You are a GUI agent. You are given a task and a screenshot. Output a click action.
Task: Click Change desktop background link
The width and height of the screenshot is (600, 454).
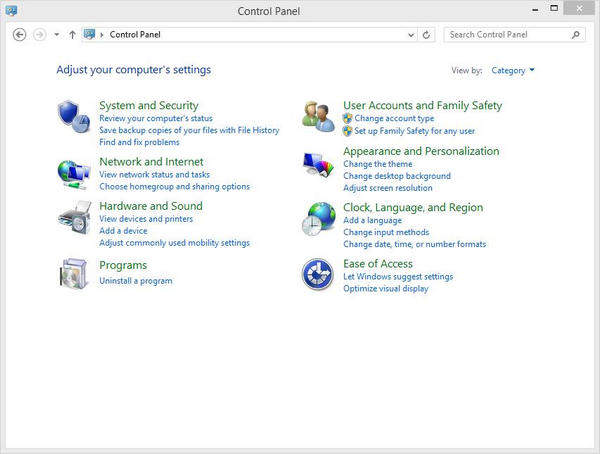coord(397,176)
